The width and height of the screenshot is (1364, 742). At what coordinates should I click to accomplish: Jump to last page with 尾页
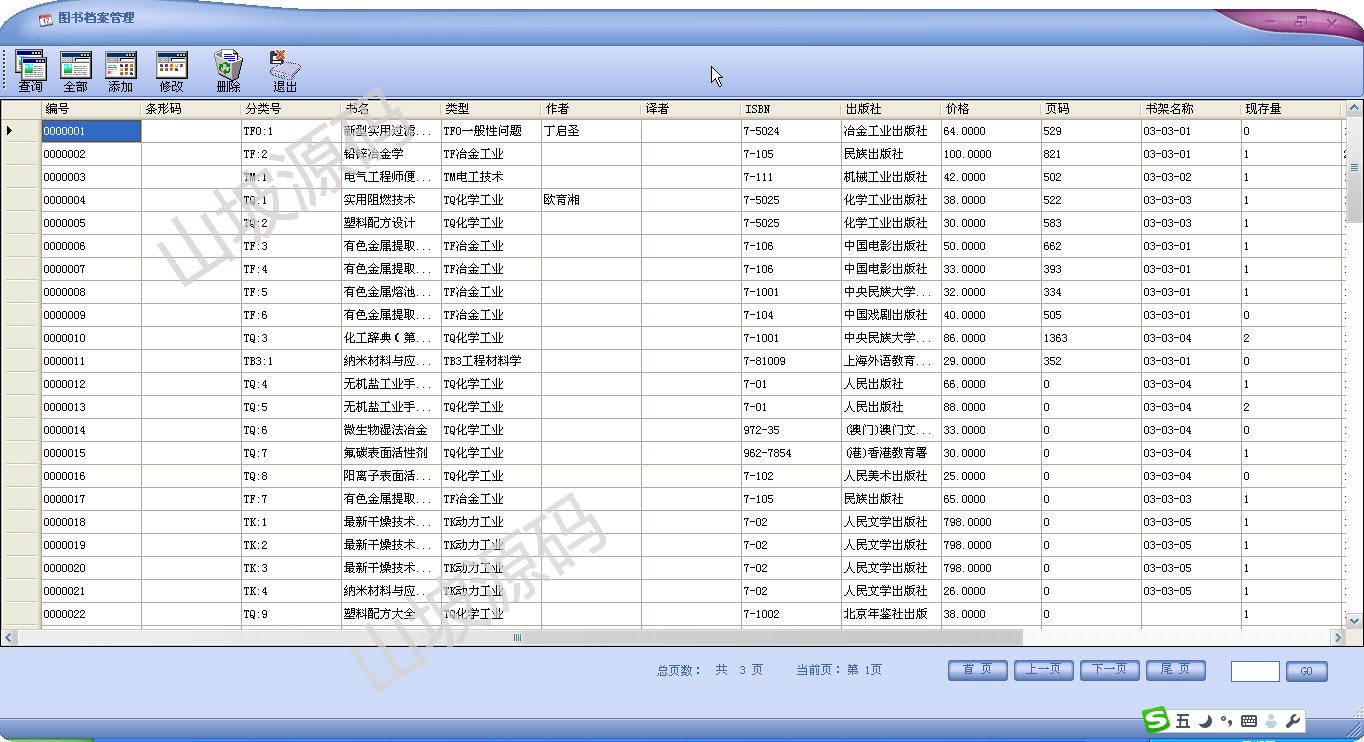pyautogui.click(x=1175, y=670)
